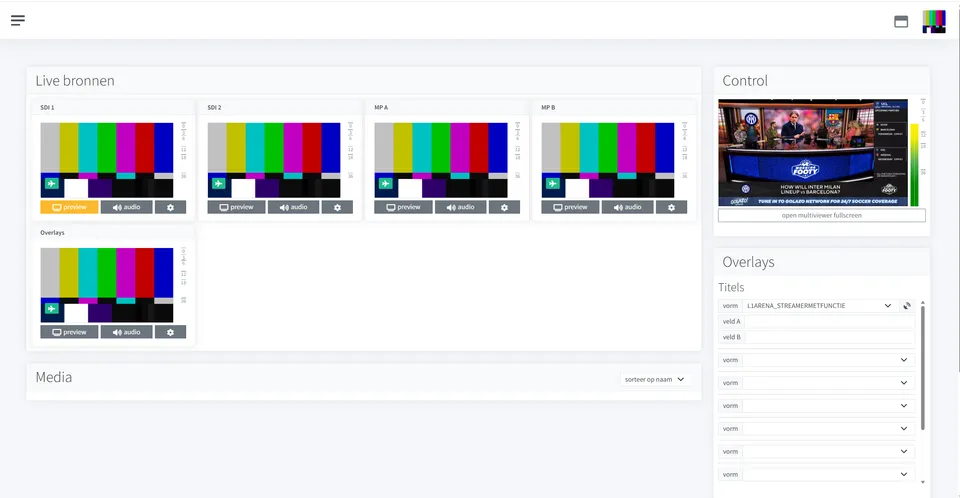This screenshot has height=498, width=960.
Task: Click the green plane icon on MP B
Action: tap(552, 183)
